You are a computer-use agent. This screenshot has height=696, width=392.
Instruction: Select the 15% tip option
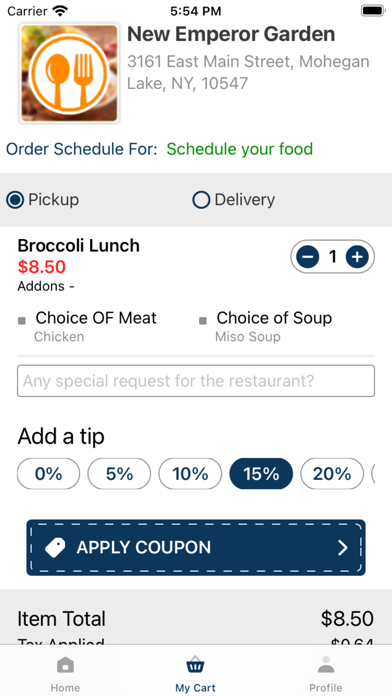pyautogui.click(x=261, y=474)
